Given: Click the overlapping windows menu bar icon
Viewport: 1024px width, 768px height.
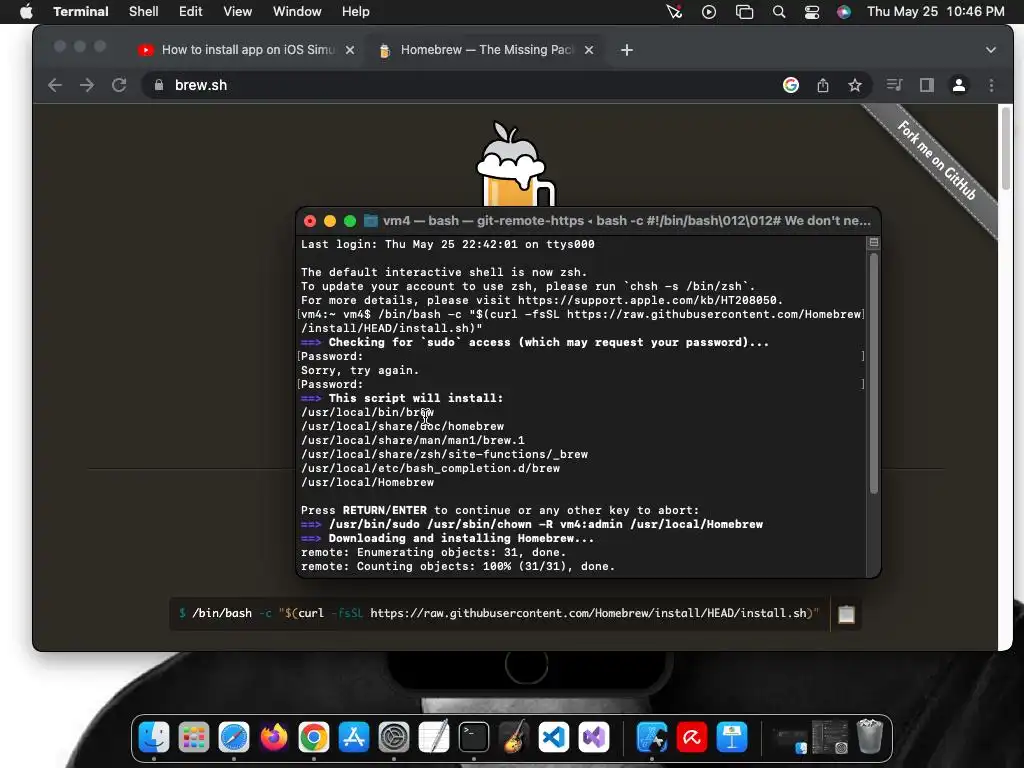Looking at the screenshot, I should coord(744,11).
